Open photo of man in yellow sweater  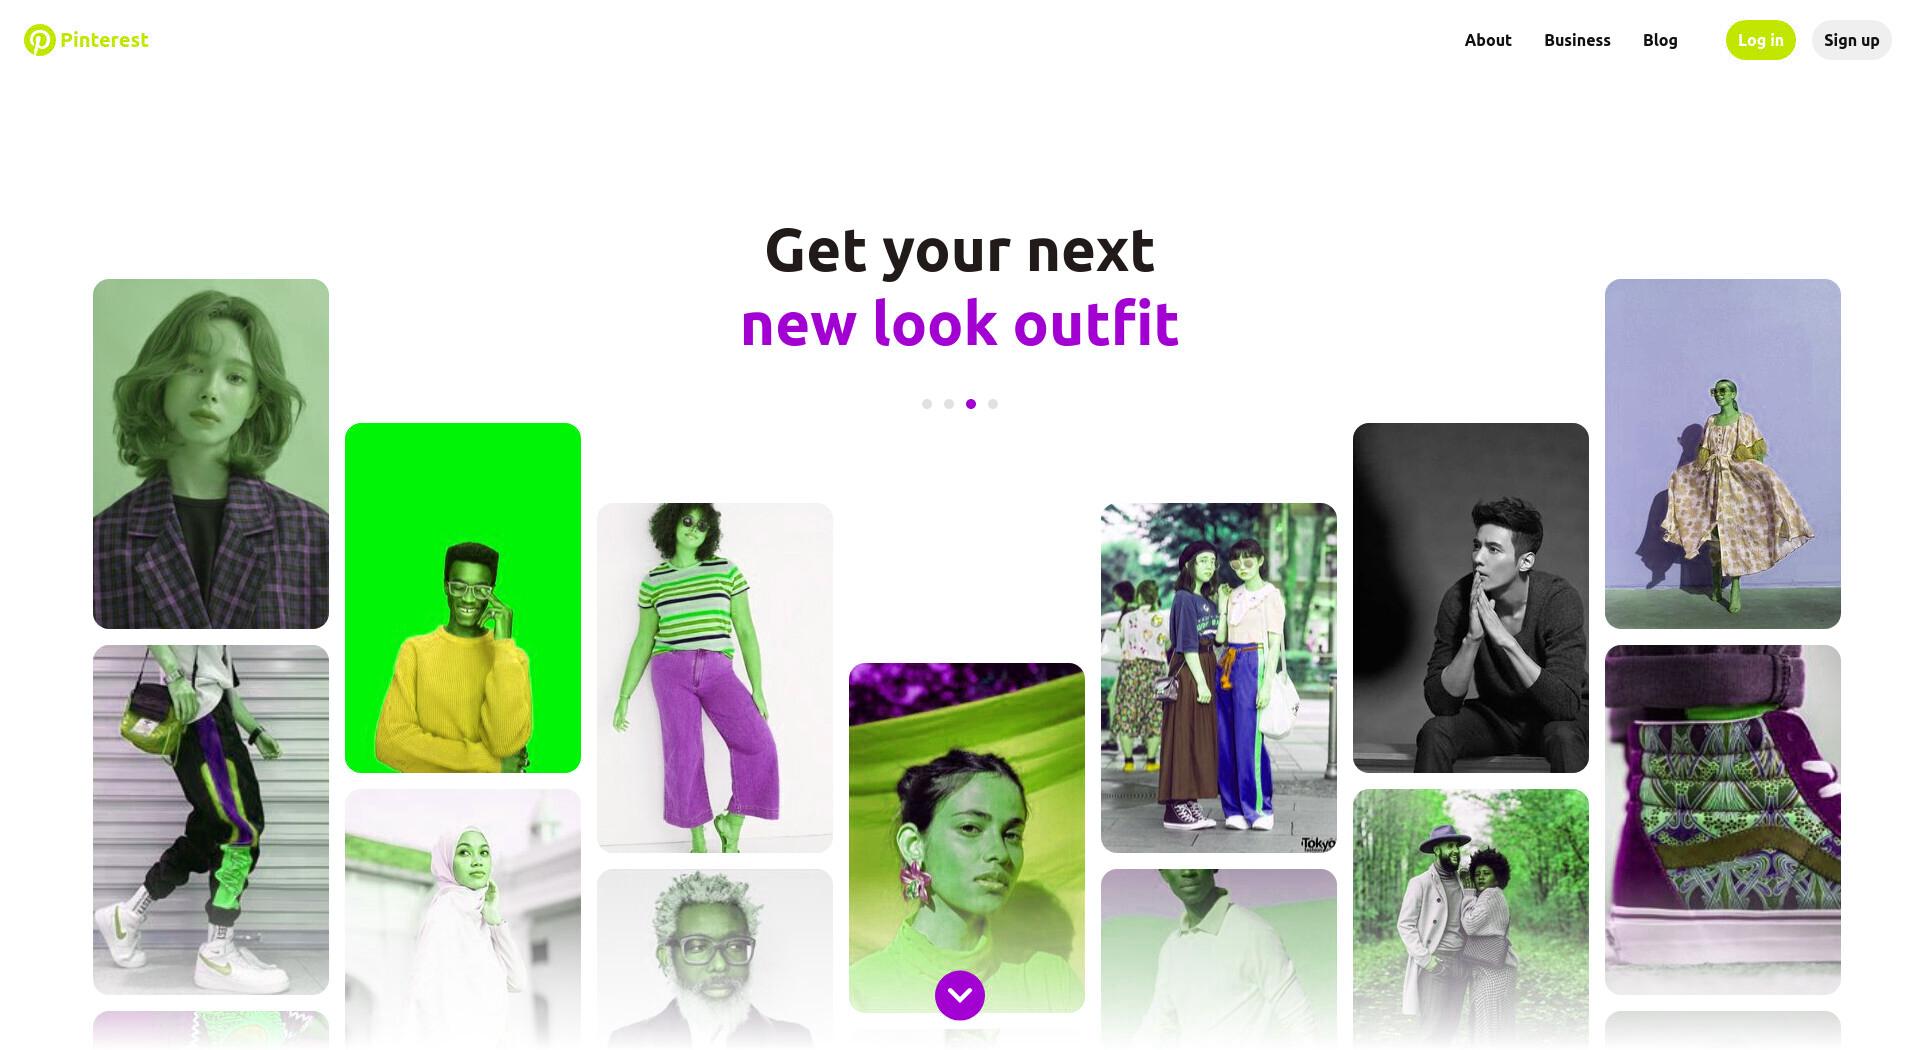pos(463,598)
